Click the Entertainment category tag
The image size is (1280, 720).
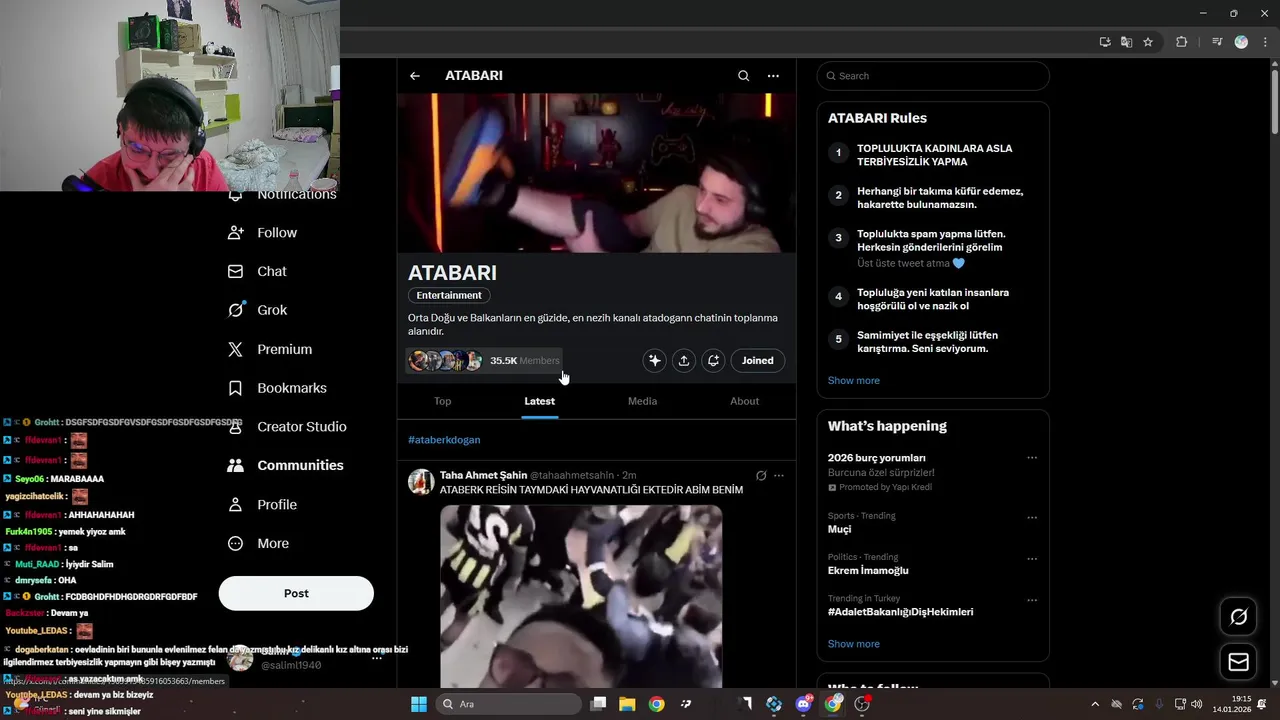tap(449, 295)
